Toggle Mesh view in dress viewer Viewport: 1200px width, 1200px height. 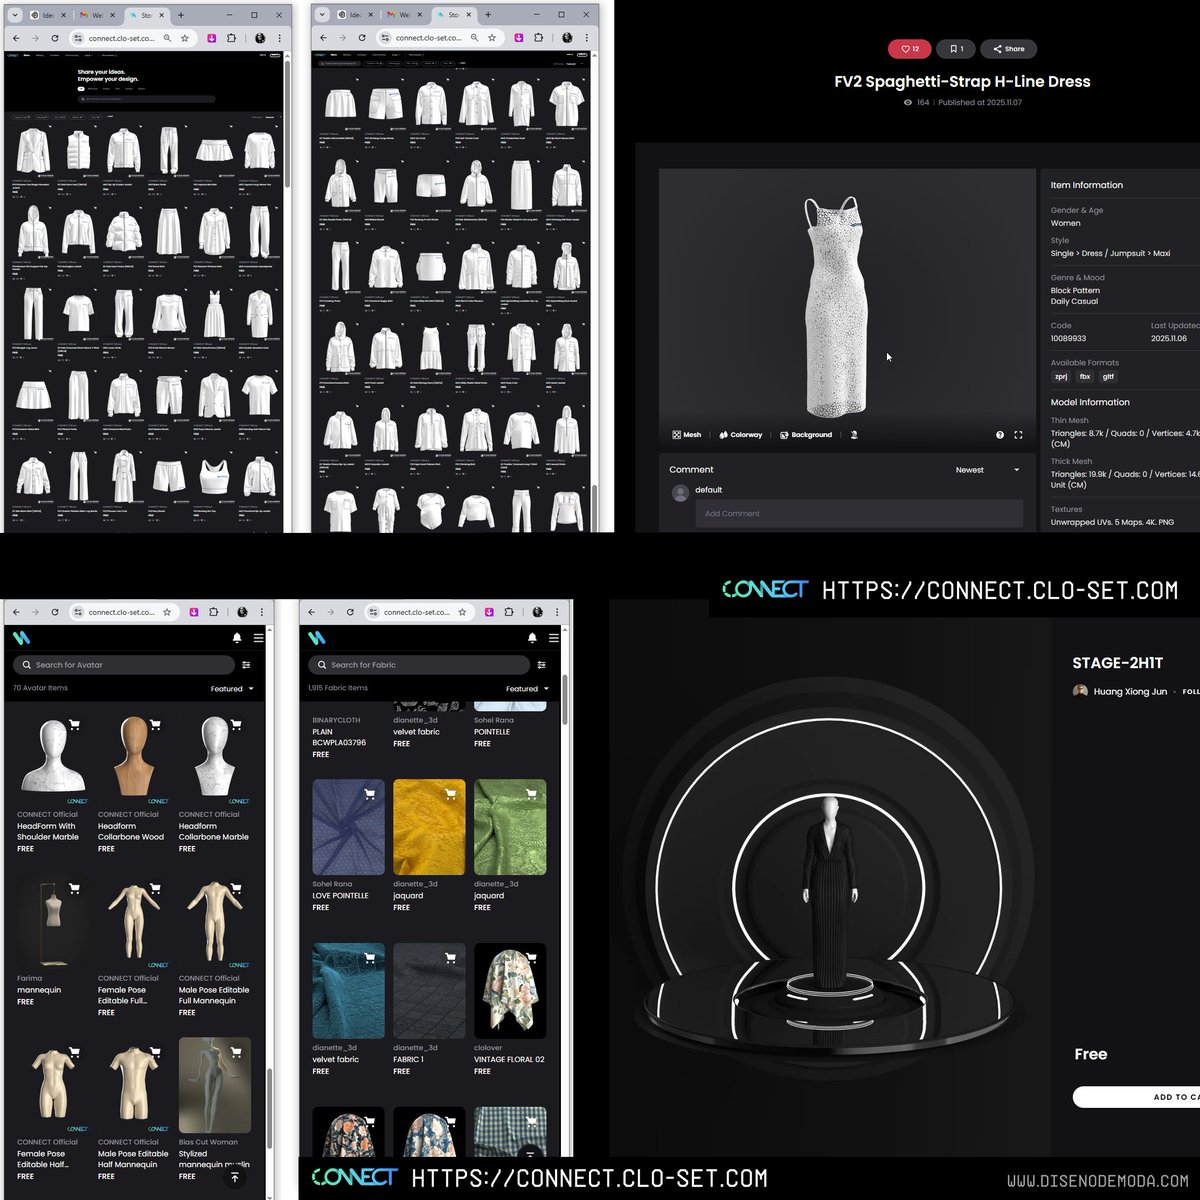pos(687,435)
